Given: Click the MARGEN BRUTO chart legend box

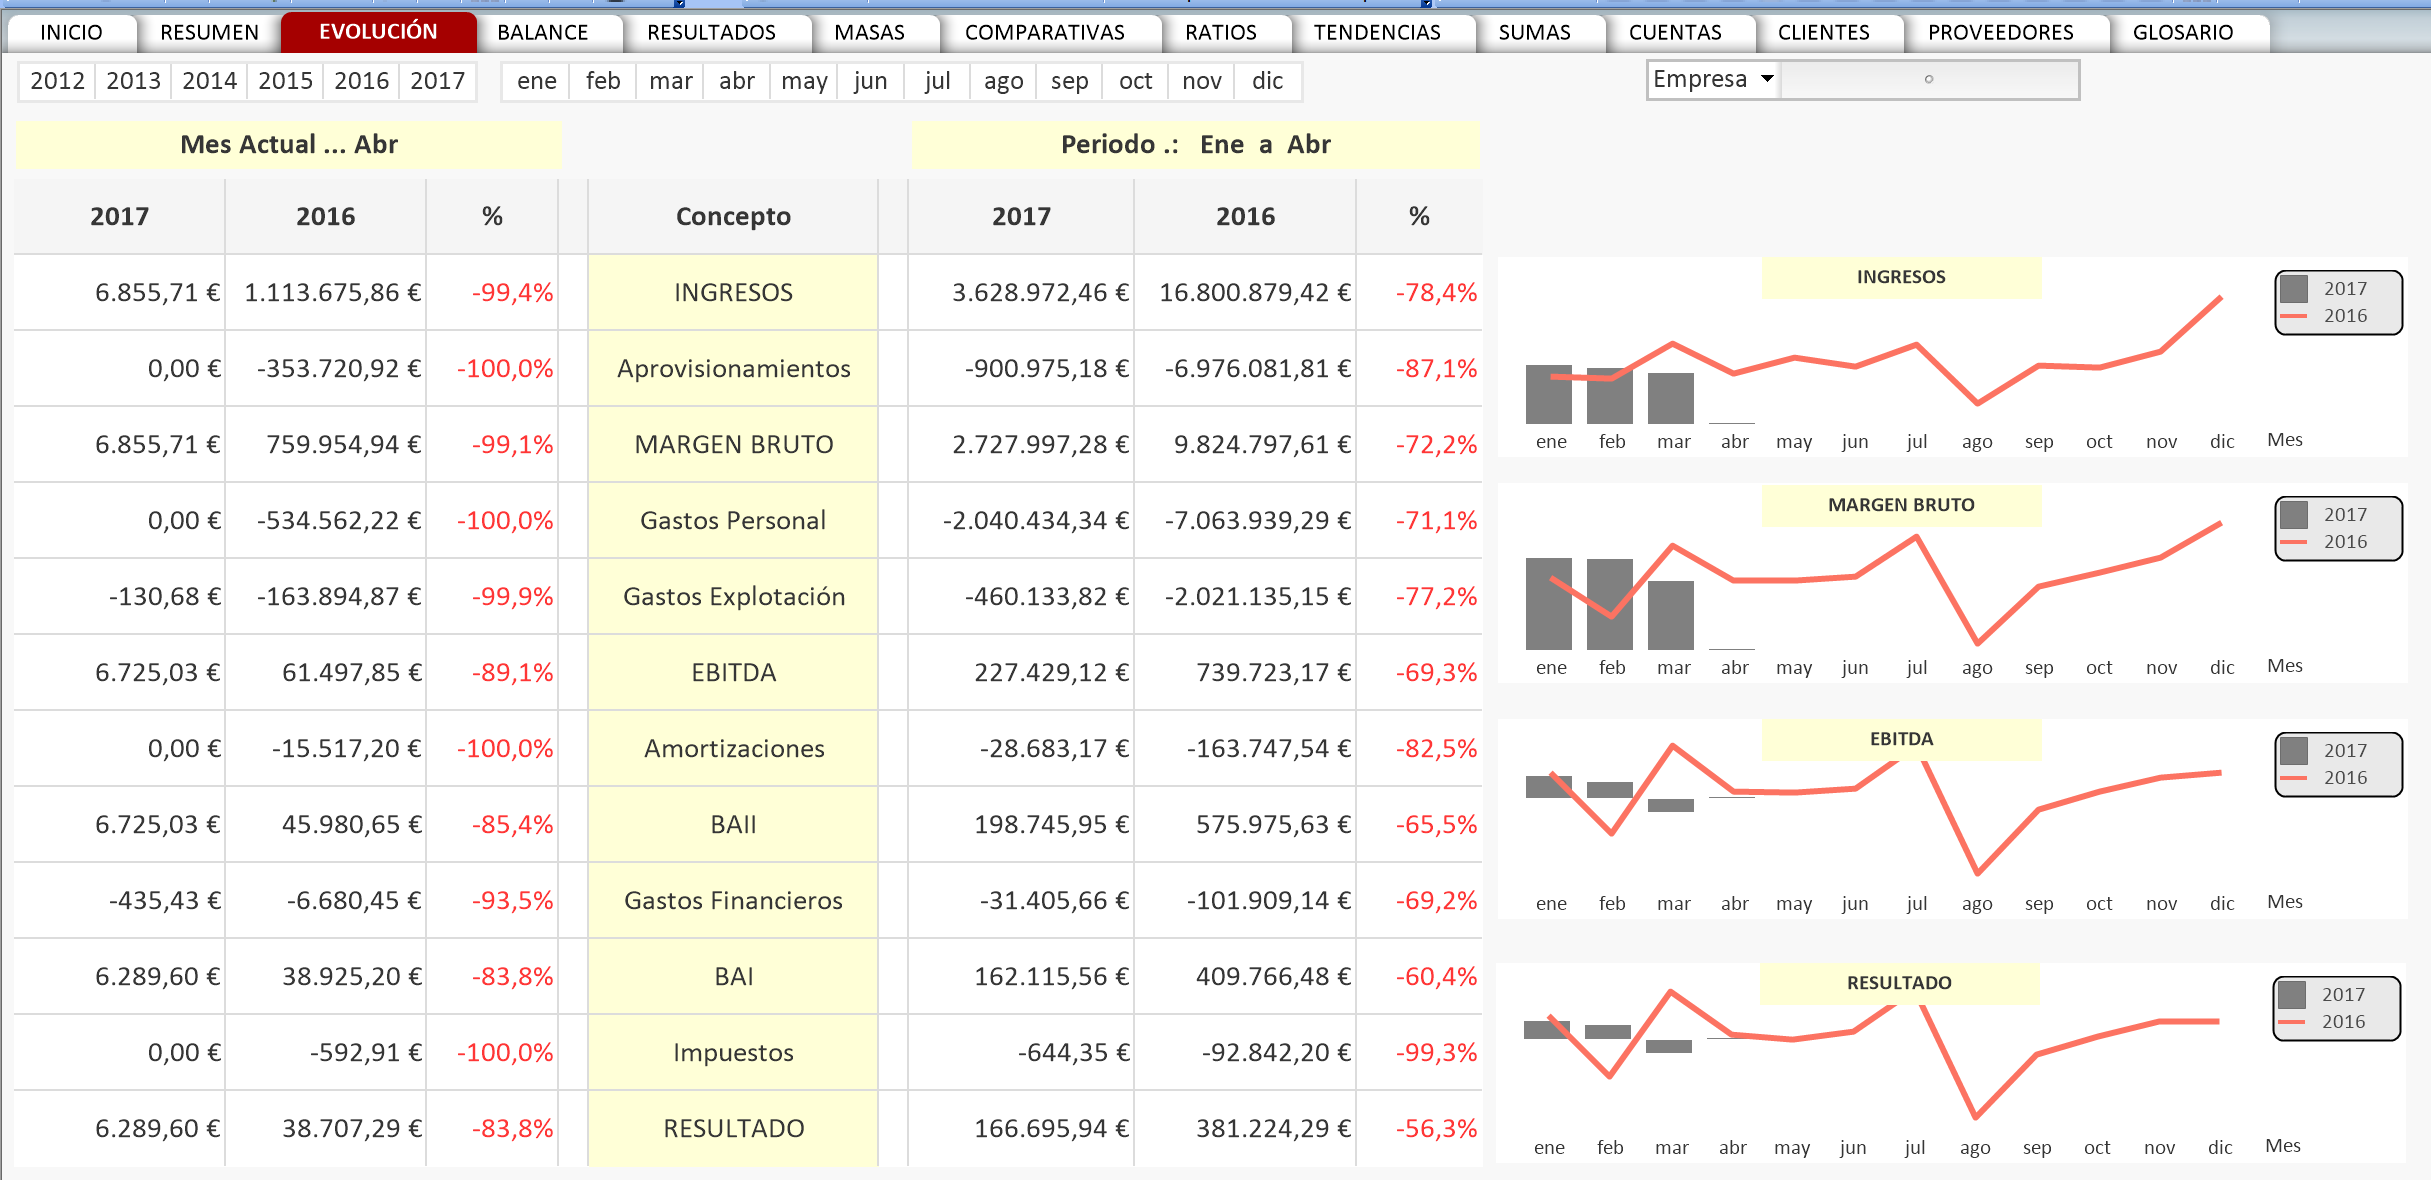Looking at the screenshot, I should (2338, 528).
